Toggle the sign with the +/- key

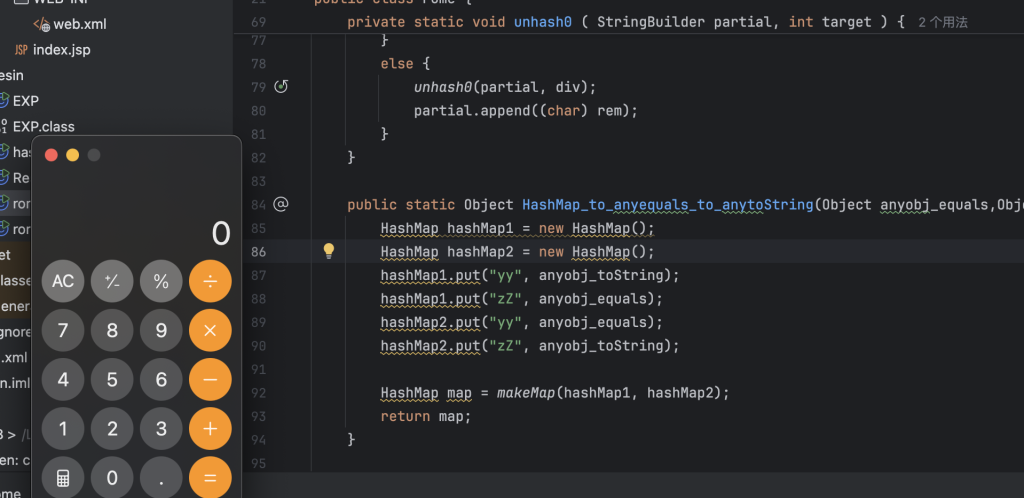[112, 281]
